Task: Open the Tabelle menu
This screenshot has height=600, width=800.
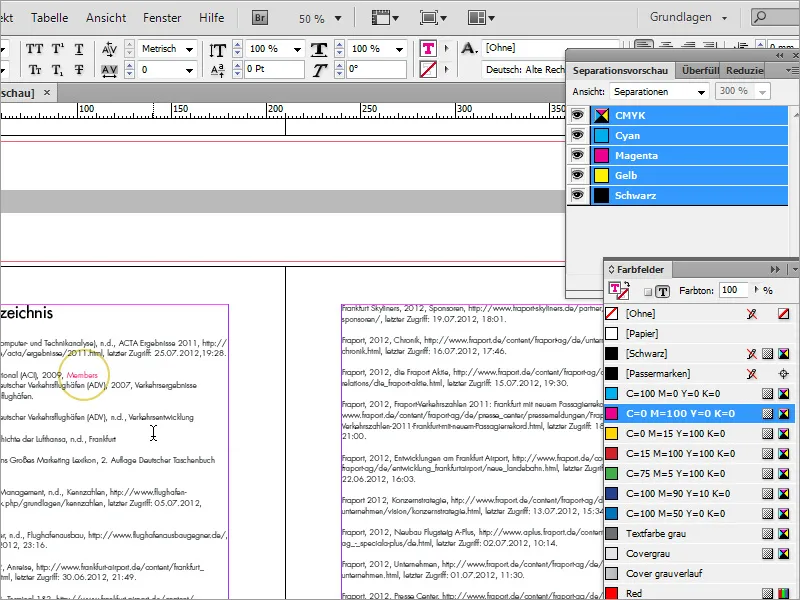Action: pos(49,18)
